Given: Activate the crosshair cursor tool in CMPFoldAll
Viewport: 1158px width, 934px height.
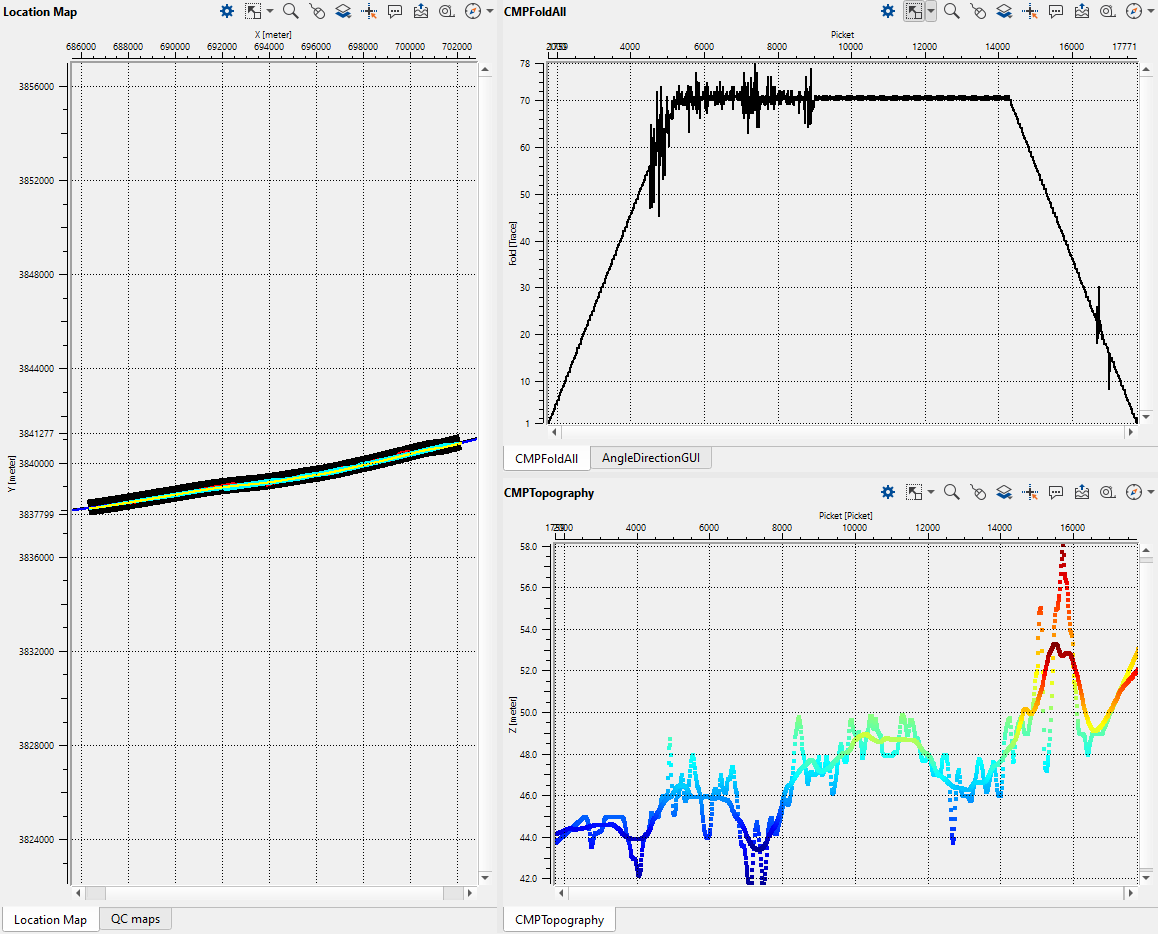Looking at the screenshot, I should pos(1030,12).
